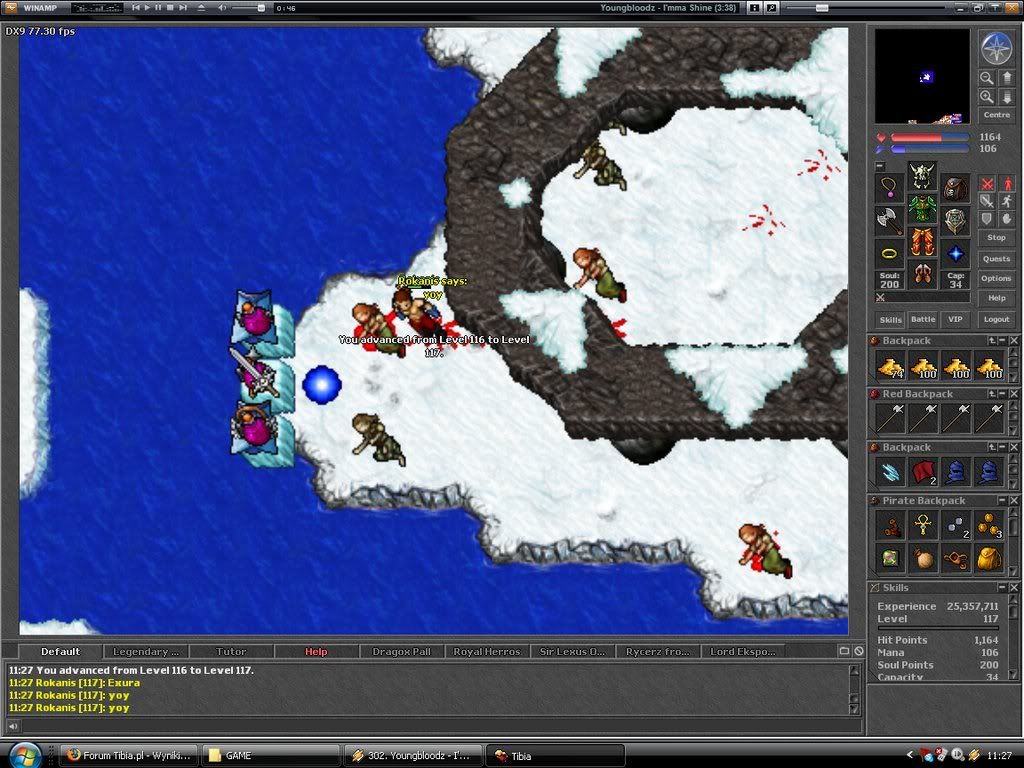This screenshot has height=768, width=1024.
Task: Open the Quests log
Action: pos(997,259)
